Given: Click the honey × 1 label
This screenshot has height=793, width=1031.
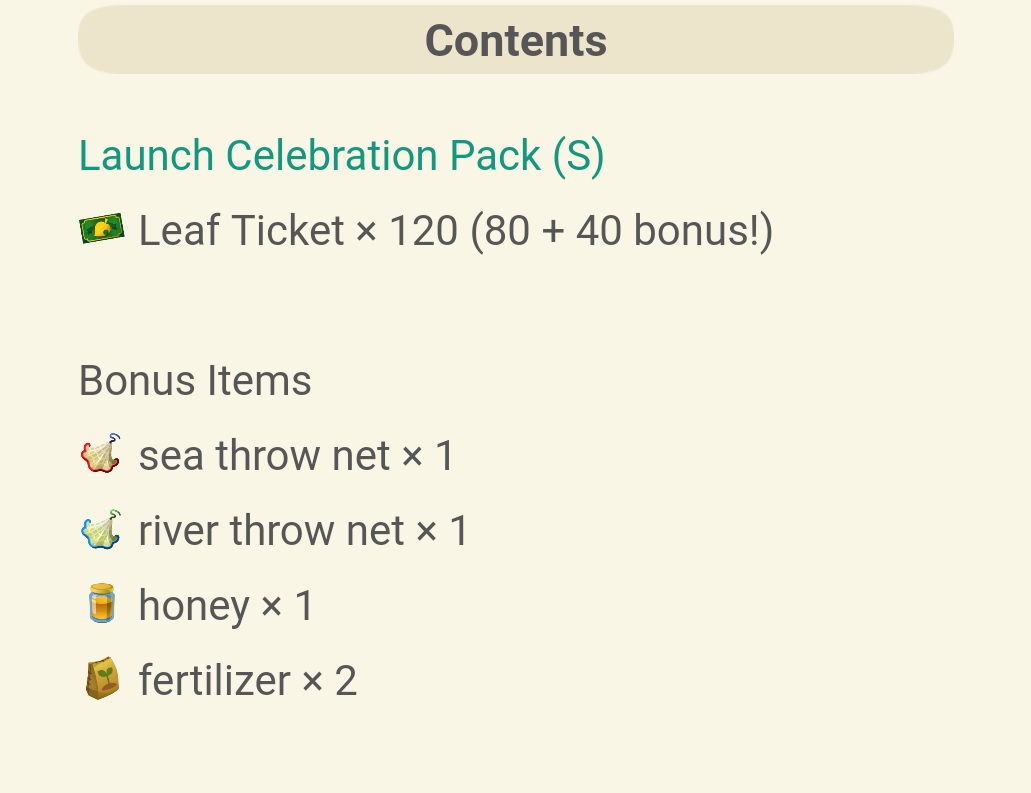Looking at the screenshot, I should (226, 606).
